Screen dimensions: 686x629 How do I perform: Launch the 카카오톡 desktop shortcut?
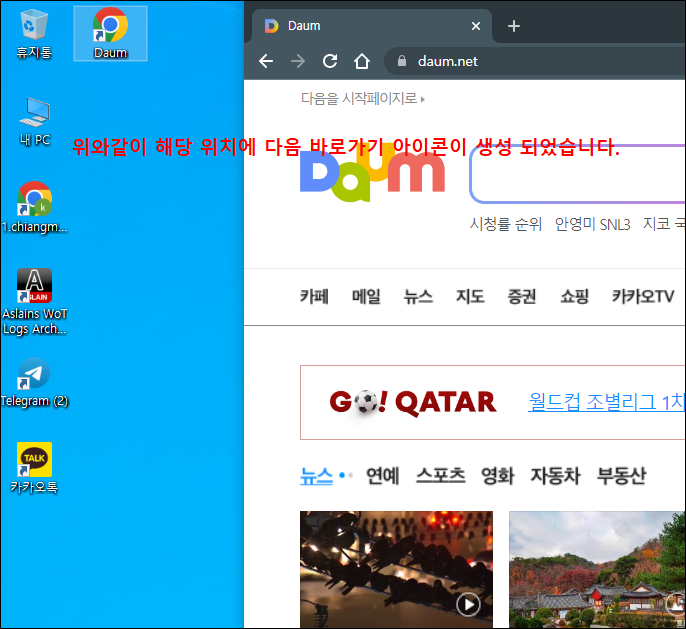(x=34, y=468)
